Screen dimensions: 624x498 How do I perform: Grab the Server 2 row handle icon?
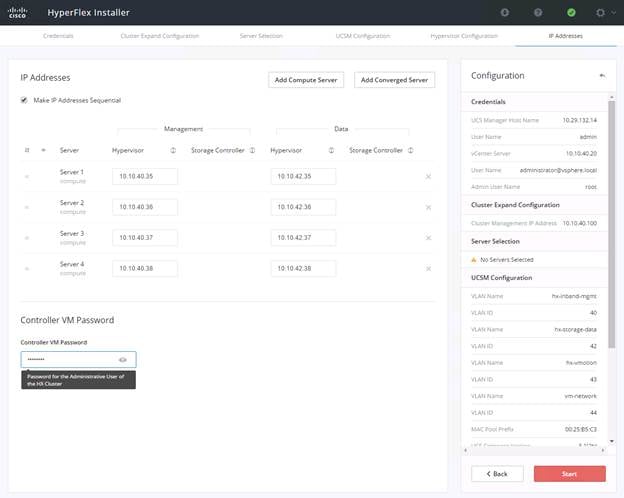pos(27,207)
